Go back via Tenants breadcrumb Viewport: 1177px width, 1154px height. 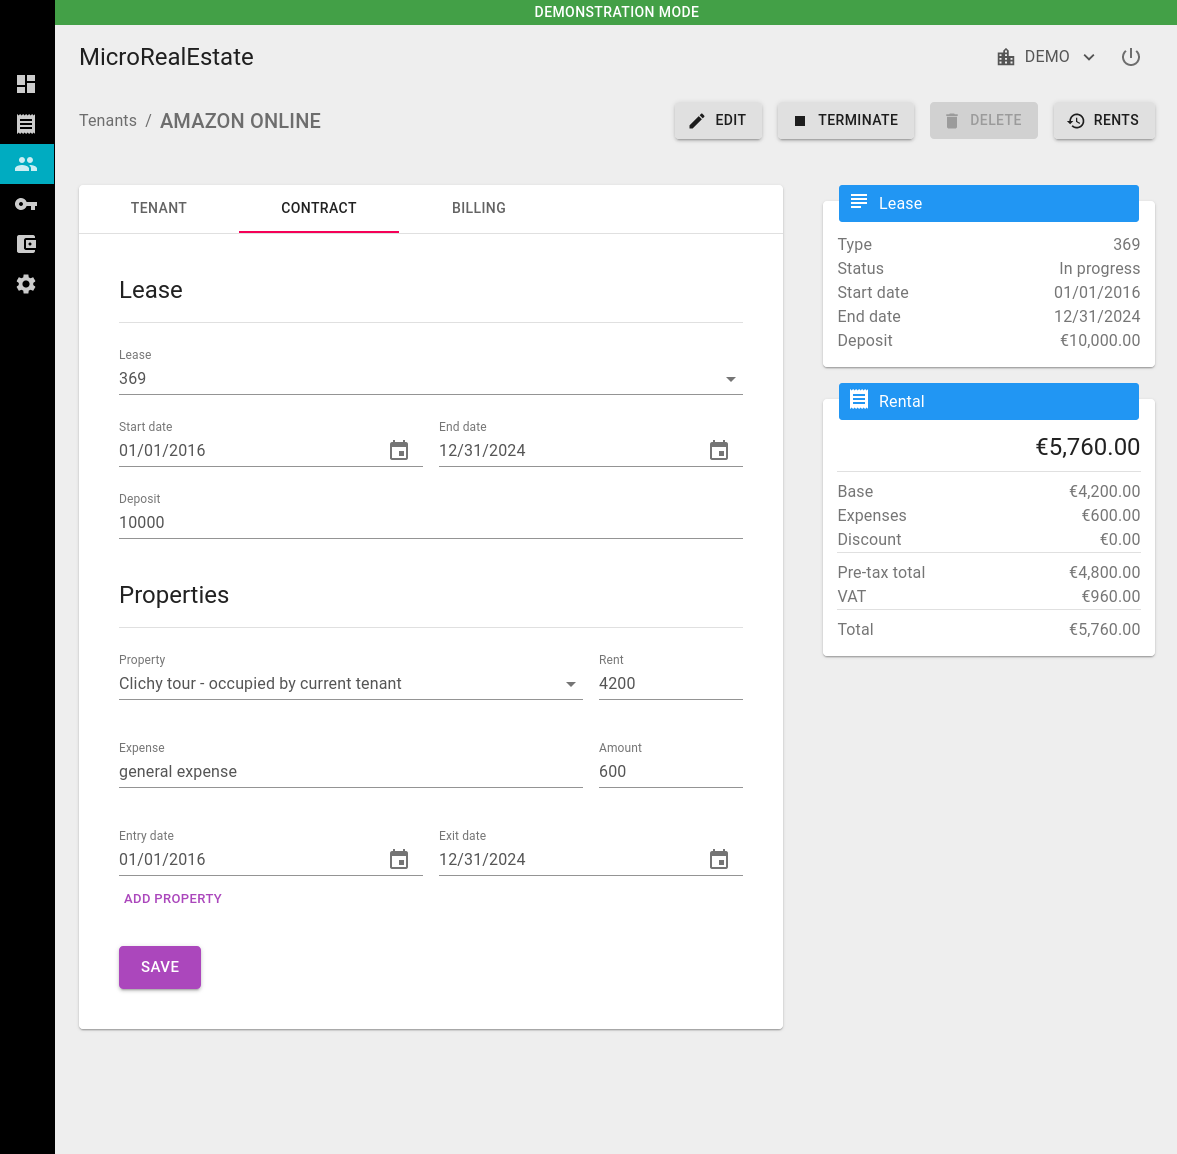(108, 121)
